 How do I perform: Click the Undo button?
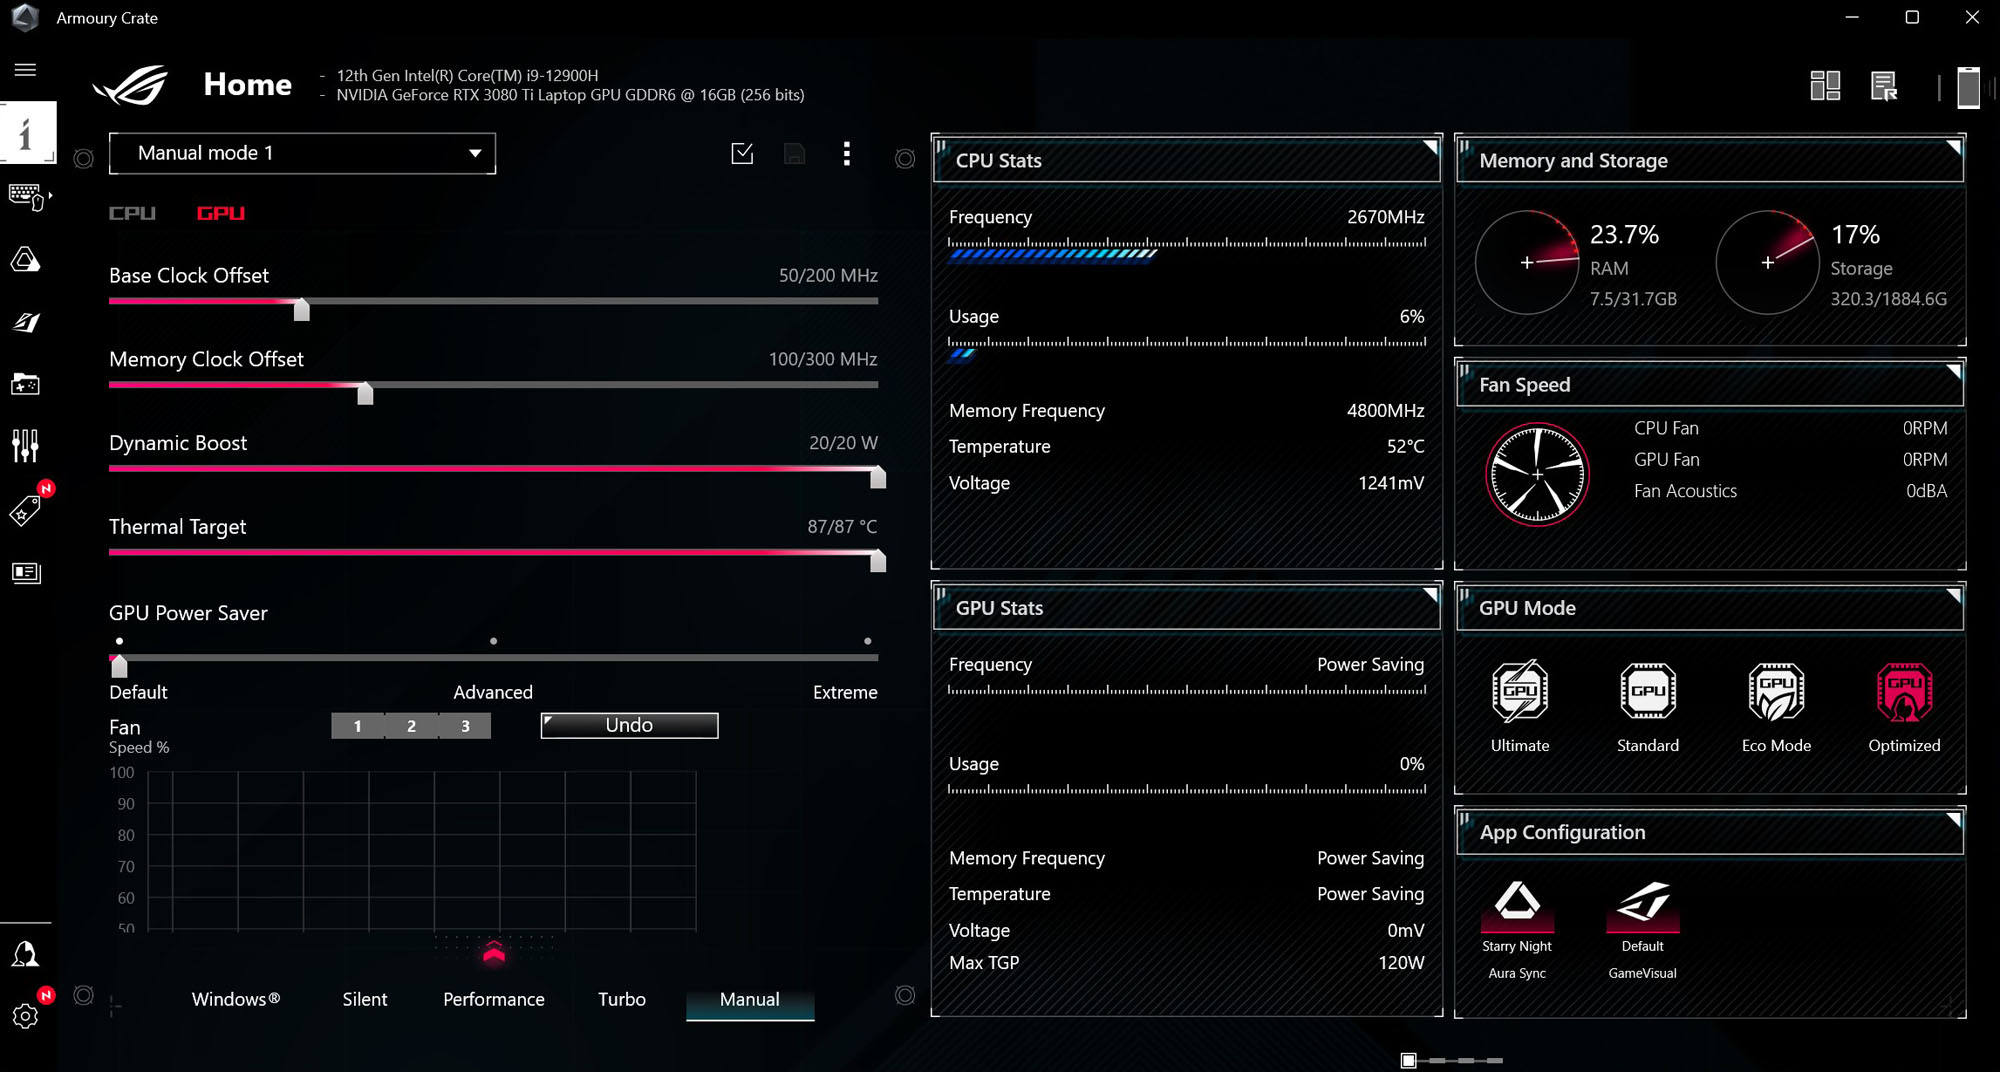pyautogui.click(x=629, y=725)
